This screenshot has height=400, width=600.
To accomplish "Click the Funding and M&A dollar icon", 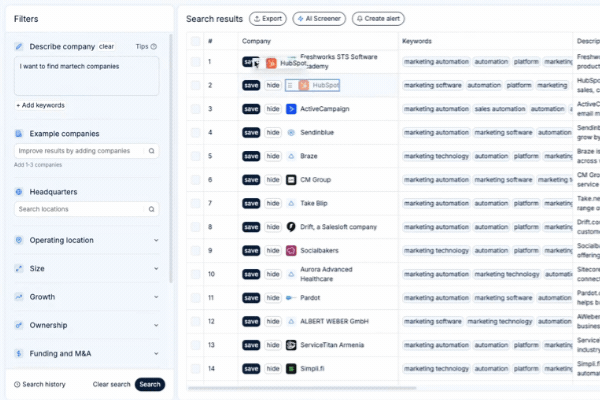I will (19, 353).
